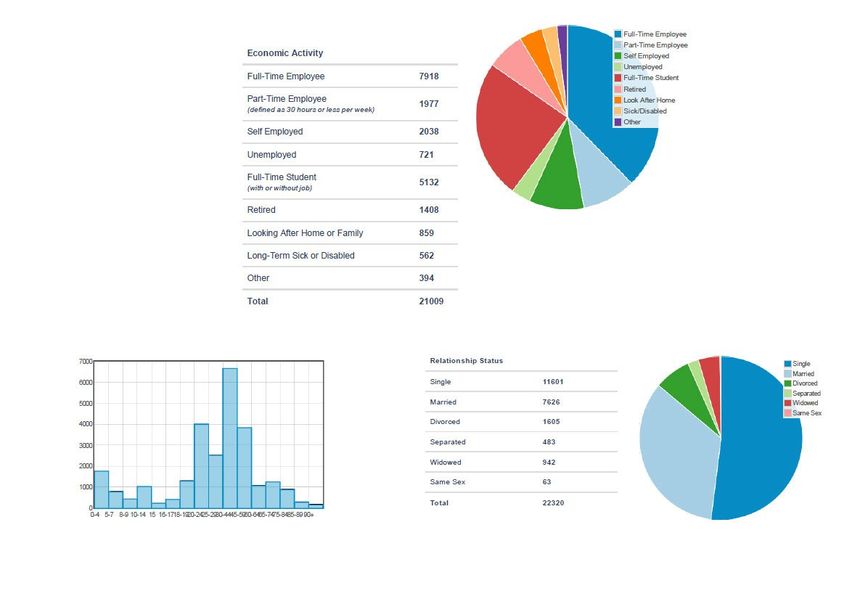Select the Self Employed green legend swatch

click(x=618, y=57)
